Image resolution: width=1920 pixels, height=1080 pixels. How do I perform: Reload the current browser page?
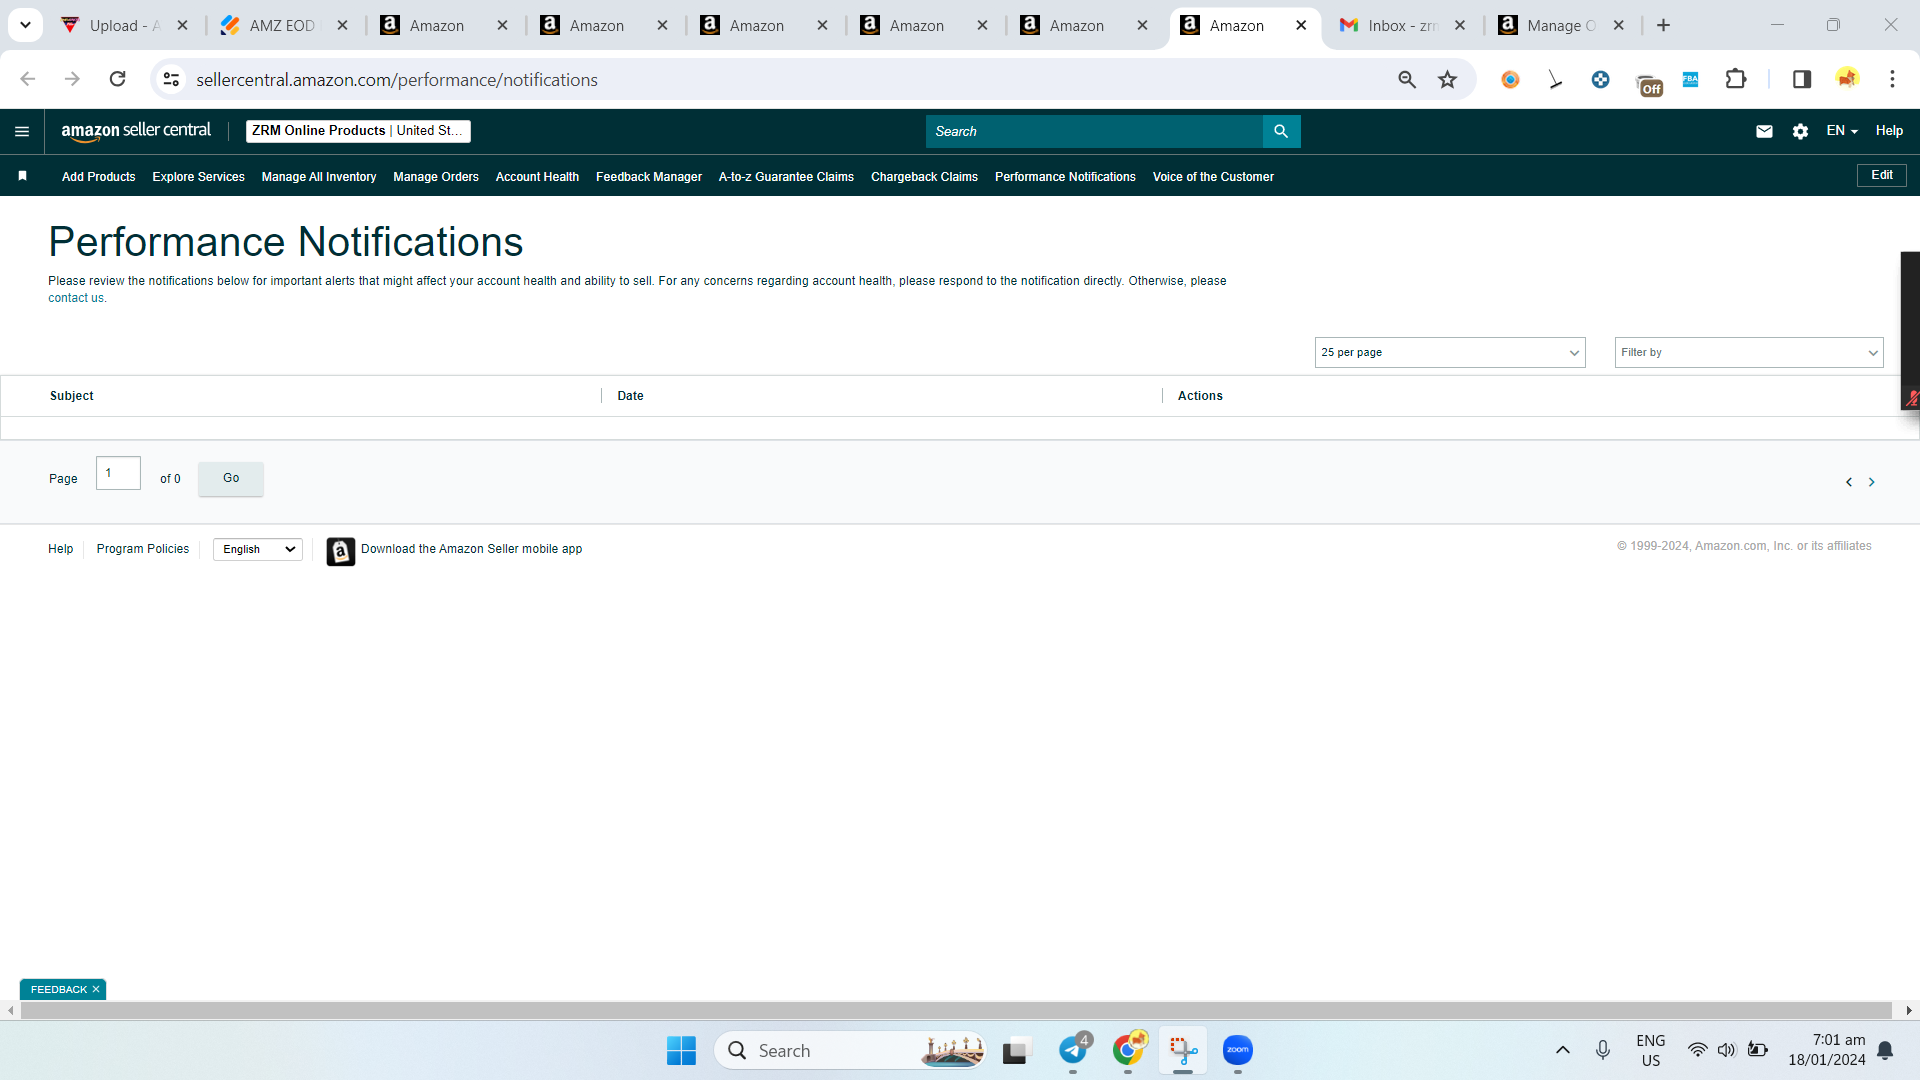pos(118,79)
